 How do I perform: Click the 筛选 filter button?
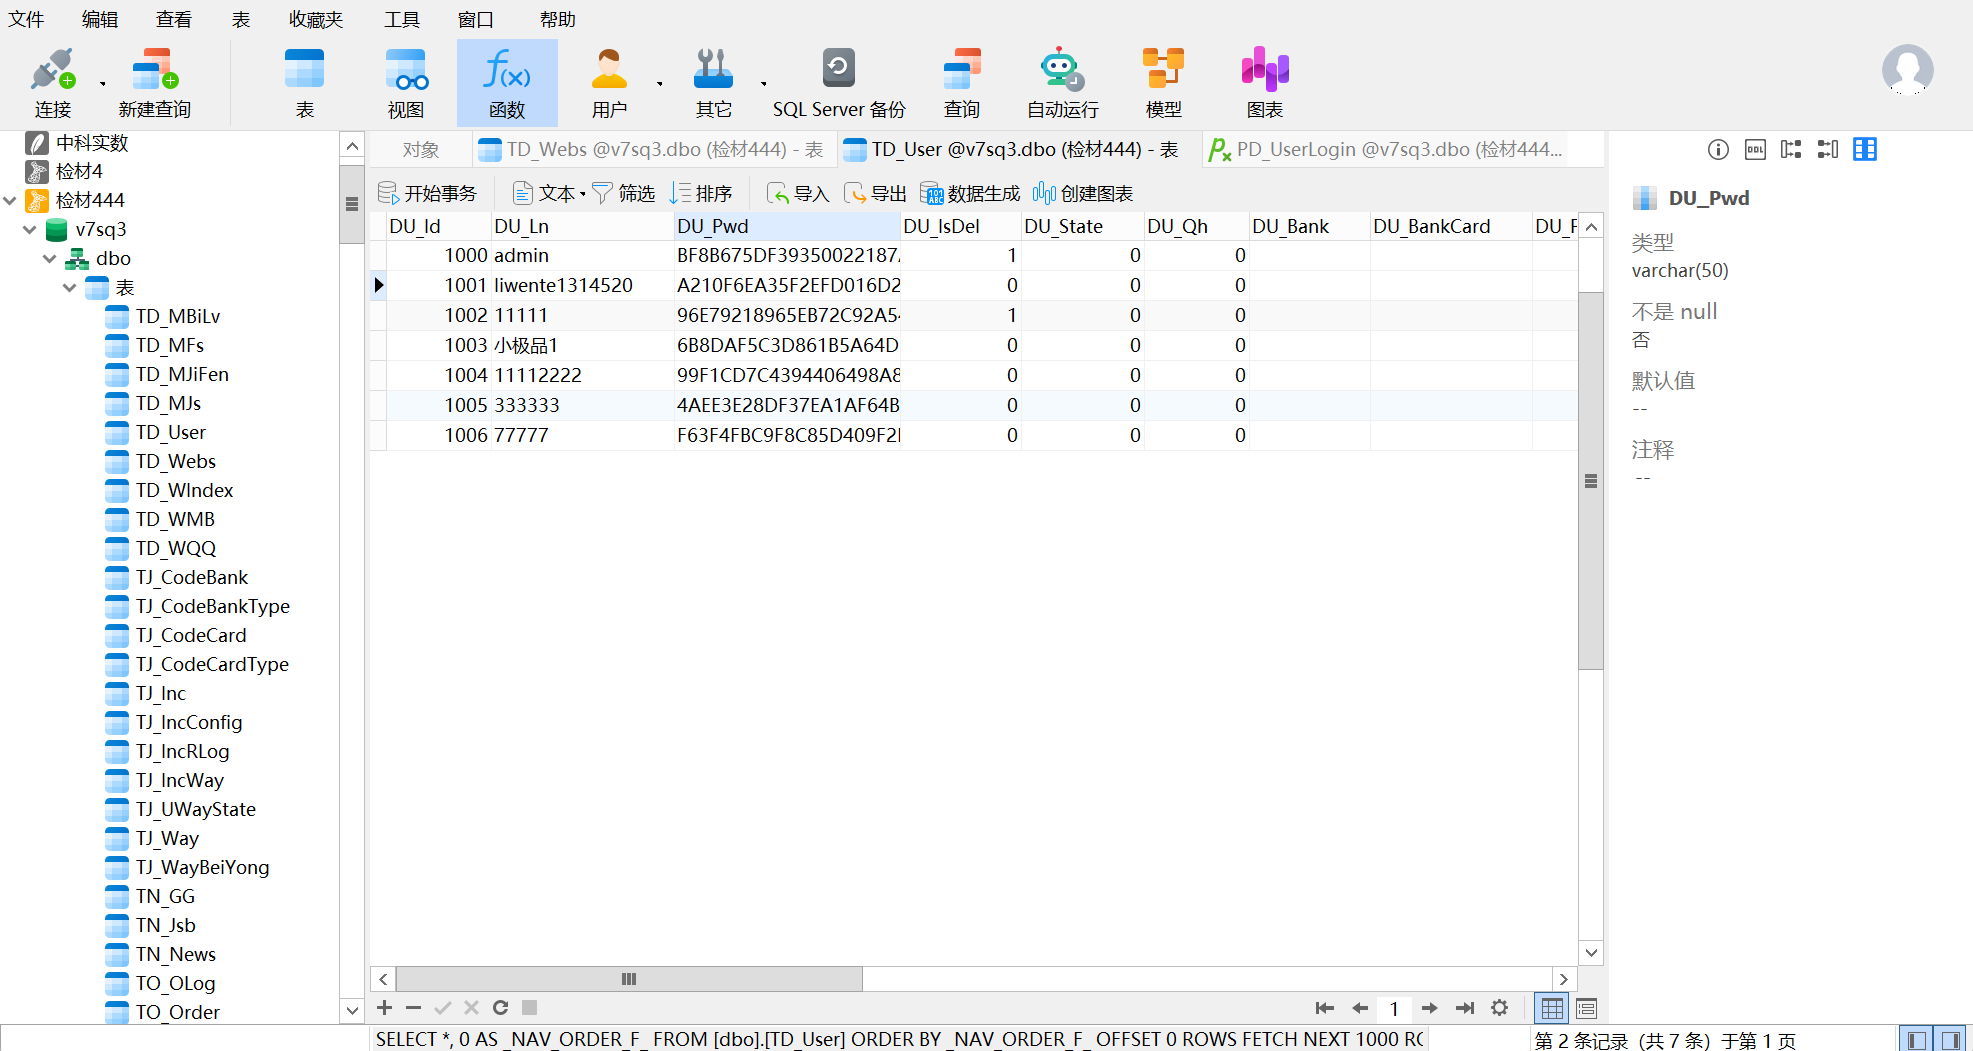(624, 194)
